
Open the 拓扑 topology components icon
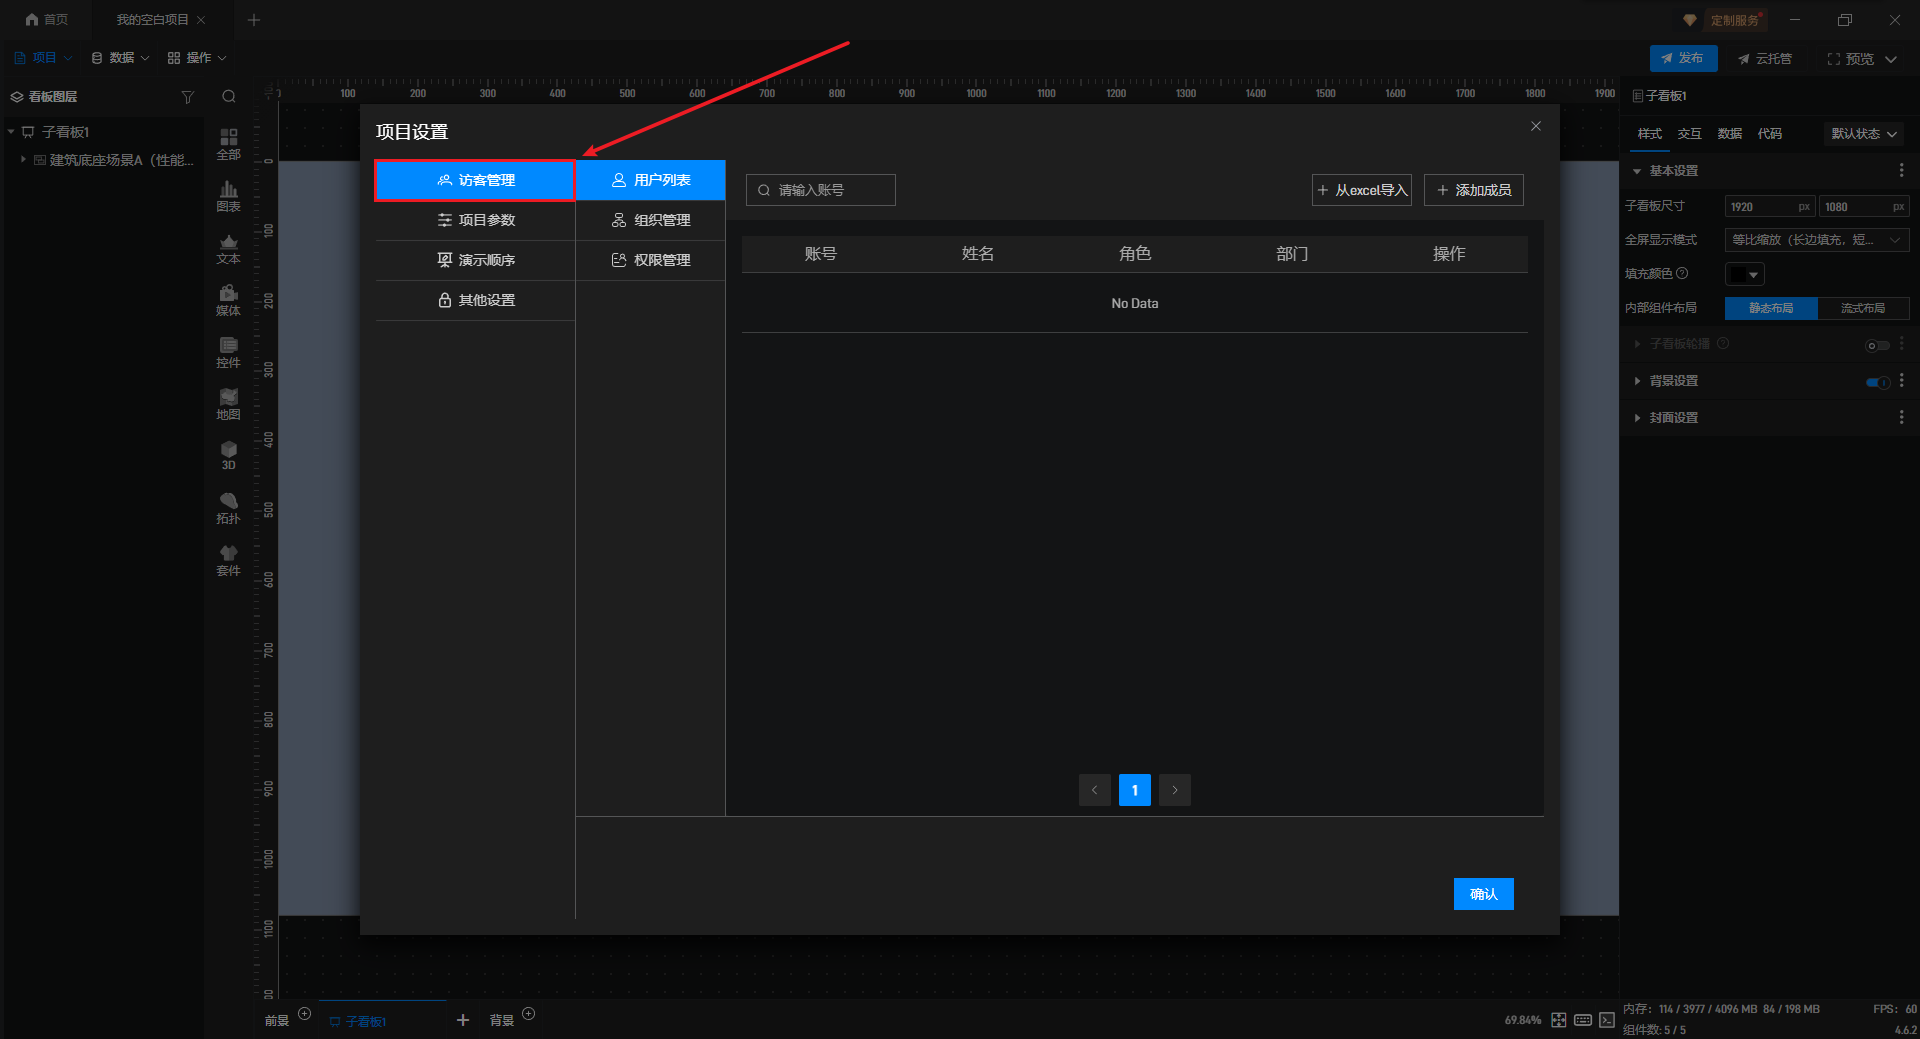[x=229, y=508]
